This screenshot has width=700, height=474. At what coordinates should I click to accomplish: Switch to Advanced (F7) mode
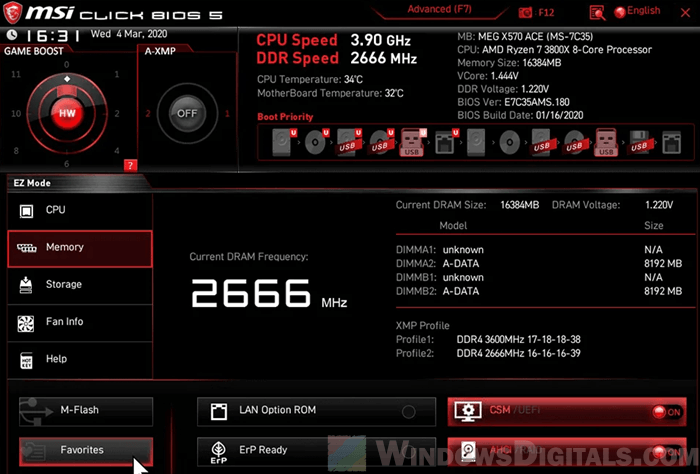click(439, 9)
